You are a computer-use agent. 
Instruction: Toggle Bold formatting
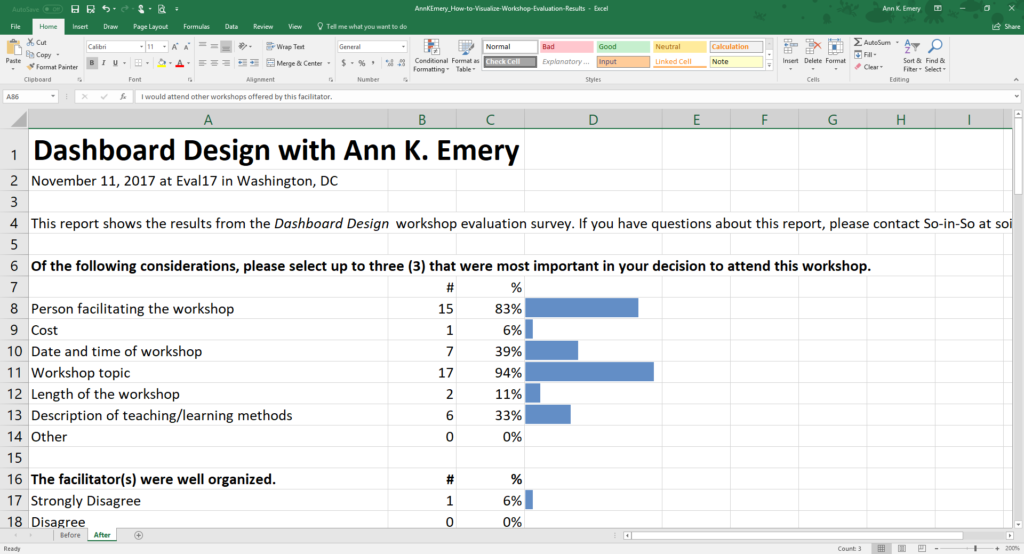(x=92, y=63)
